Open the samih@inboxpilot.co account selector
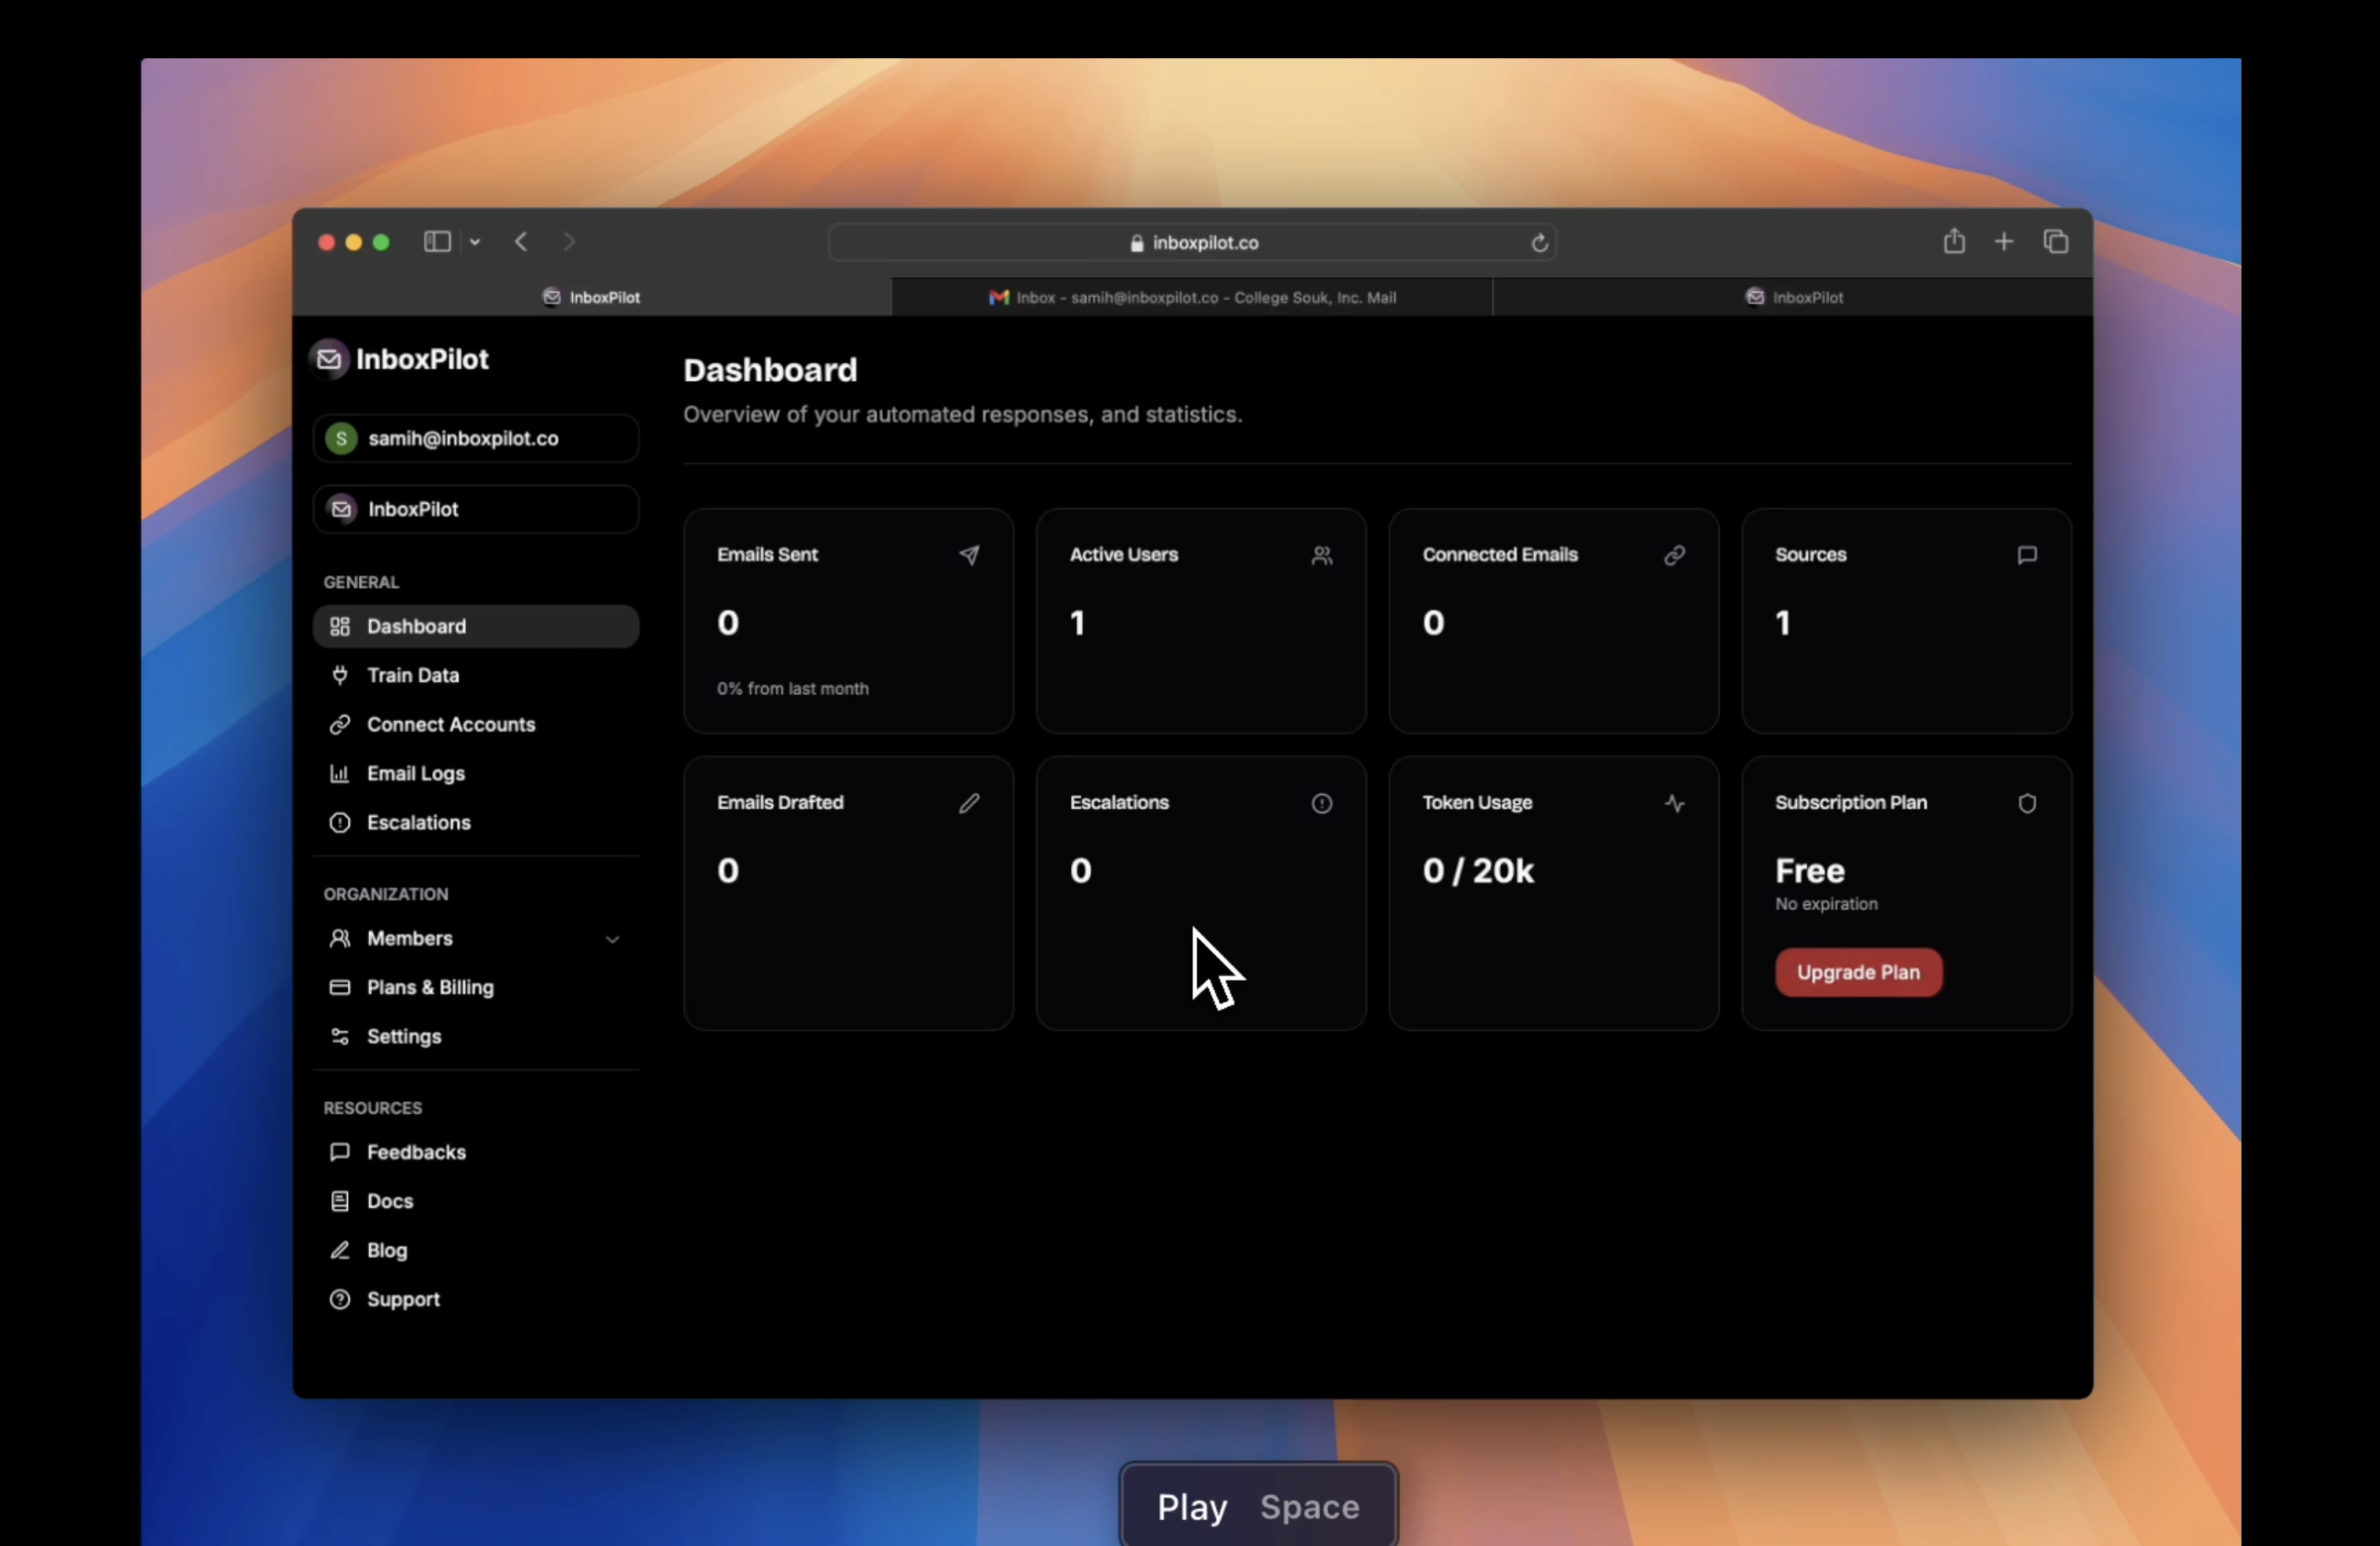Viewport: 2380px width, 1546px height. (x=475, y=438)
